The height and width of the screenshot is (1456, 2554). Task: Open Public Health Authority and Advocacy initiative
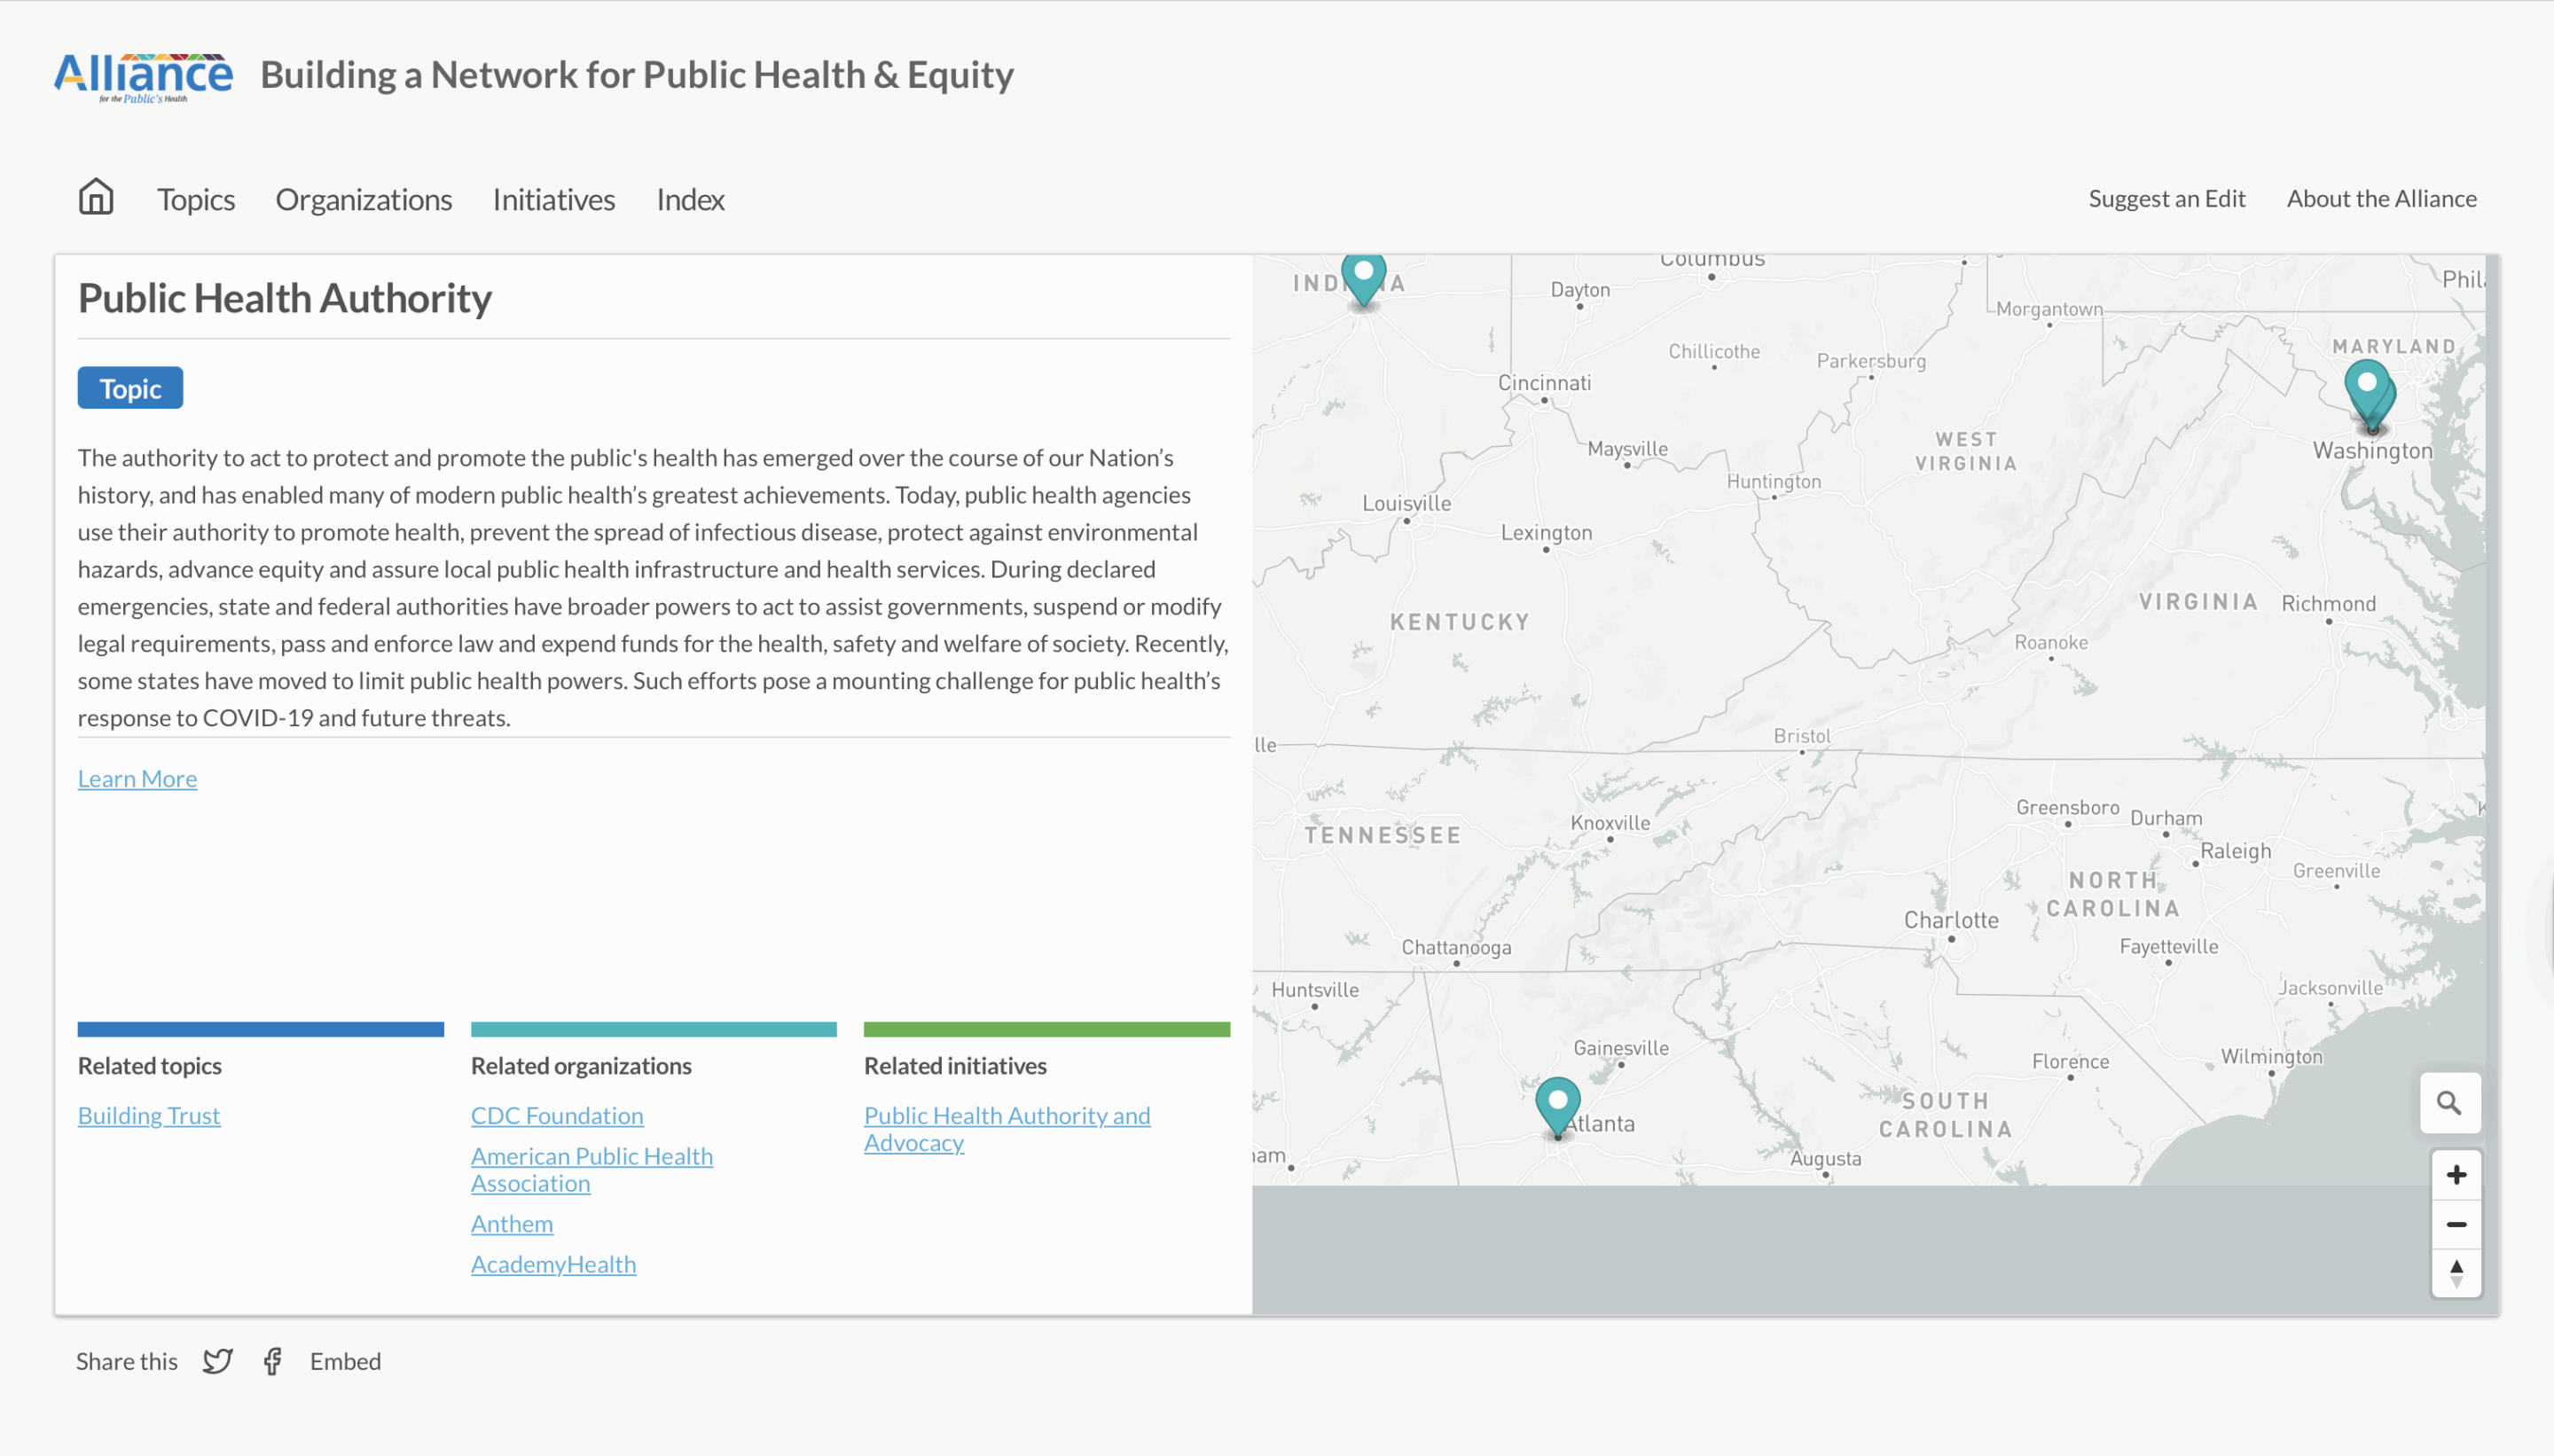pos(1007,1128)
